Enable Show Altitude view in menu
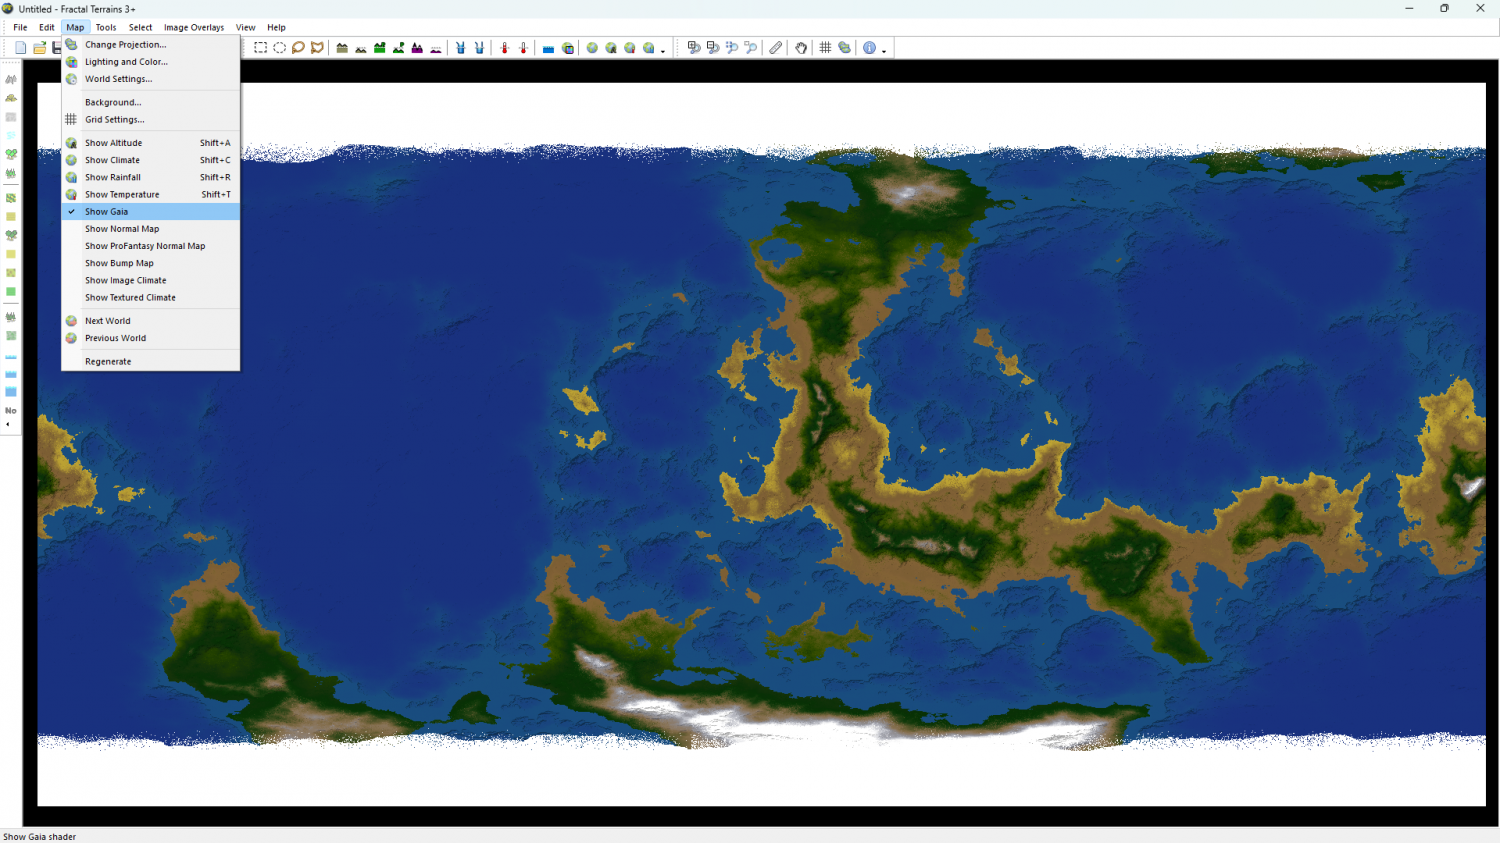 [x=113, y=143]
